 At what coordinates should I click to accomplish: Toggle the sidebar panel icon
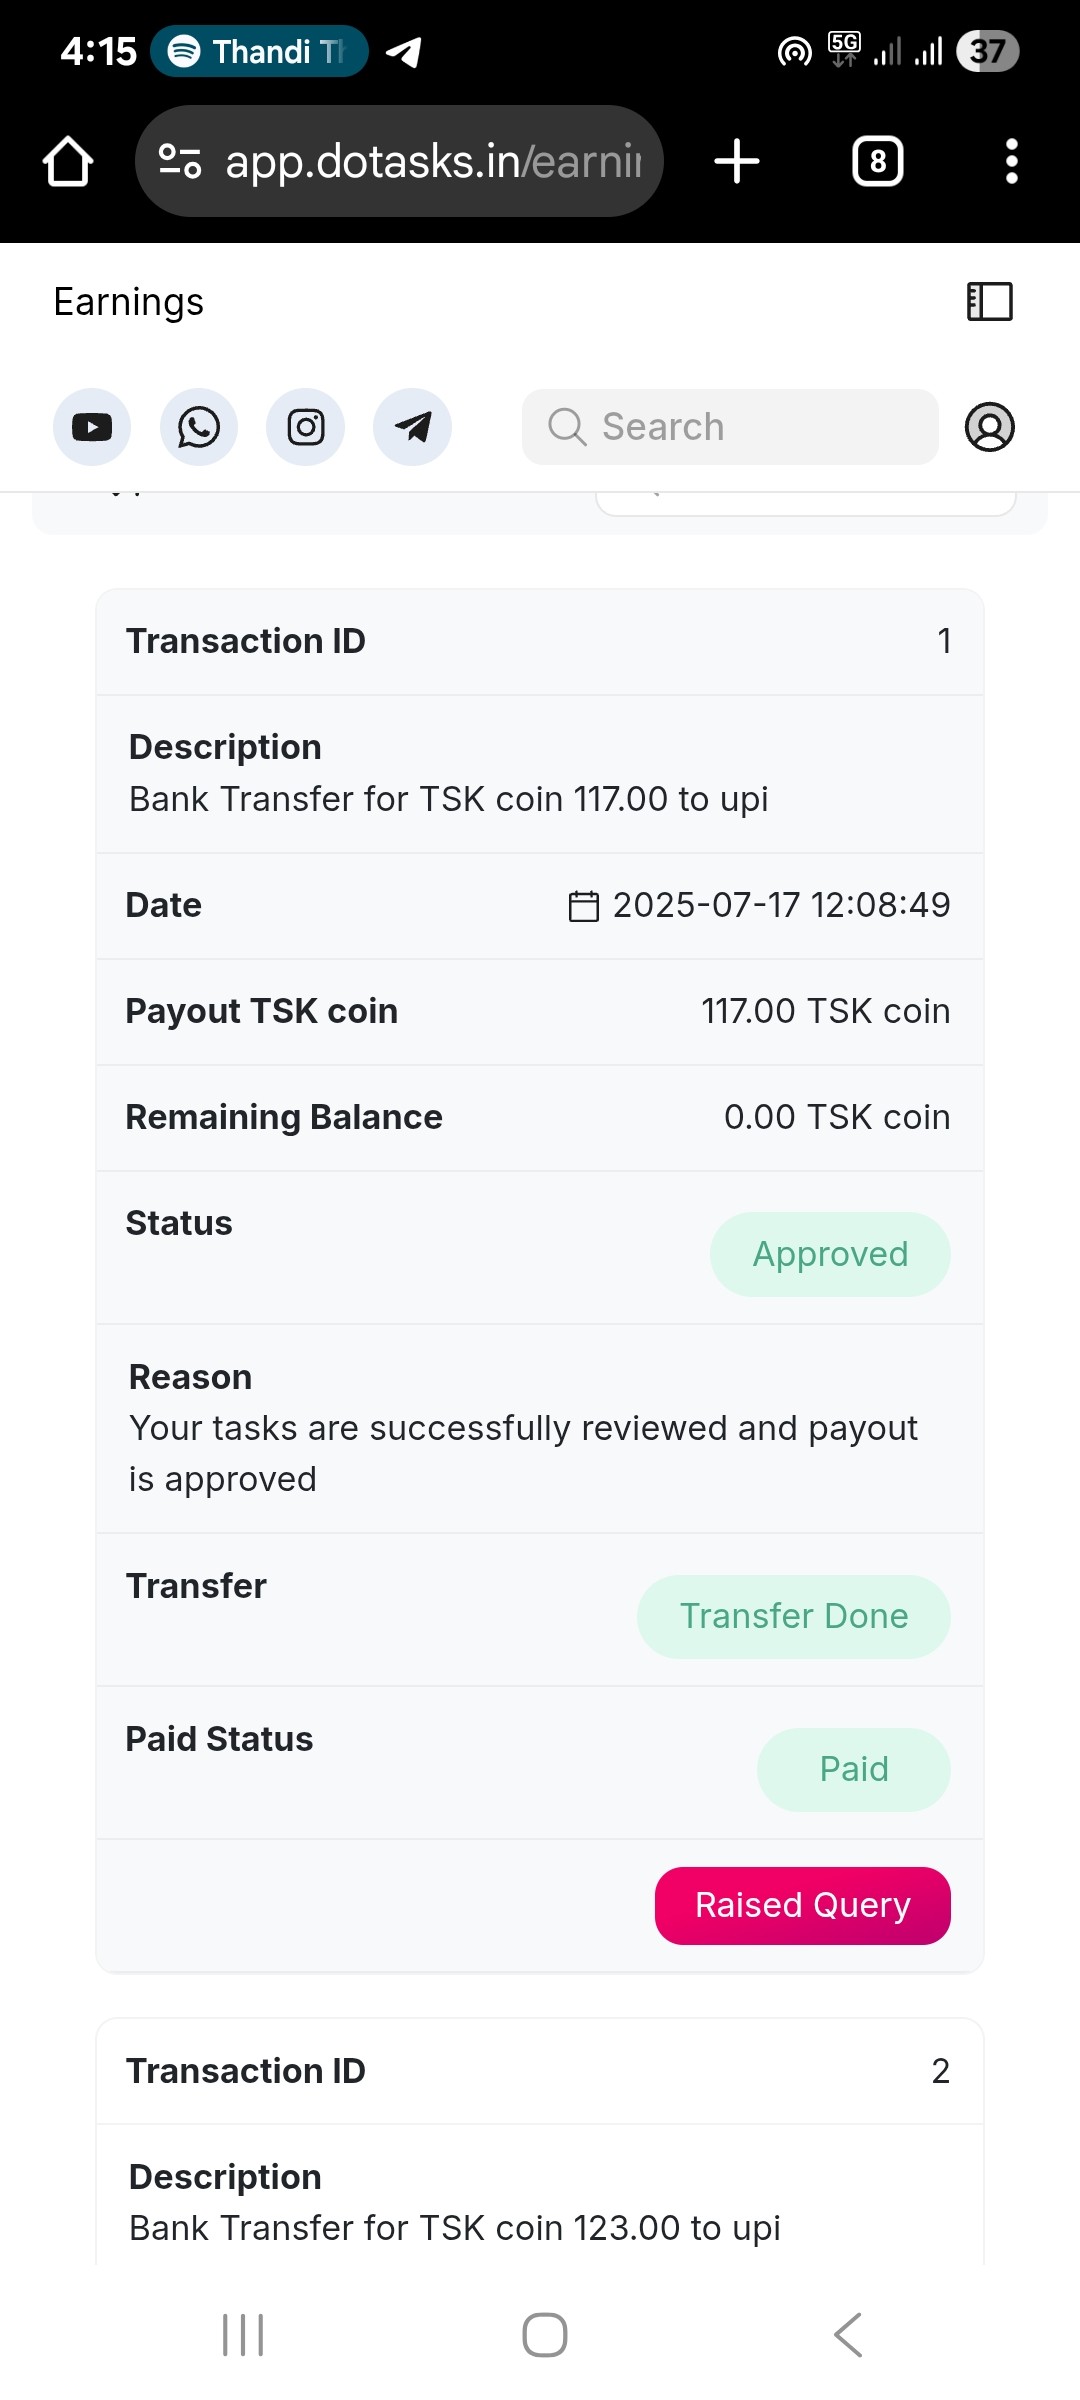tap(990, 301)
